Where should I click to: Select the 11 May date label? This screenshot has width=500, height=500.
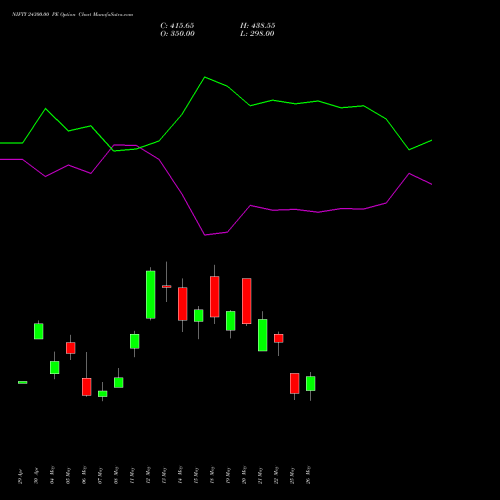tap(132, 475)
